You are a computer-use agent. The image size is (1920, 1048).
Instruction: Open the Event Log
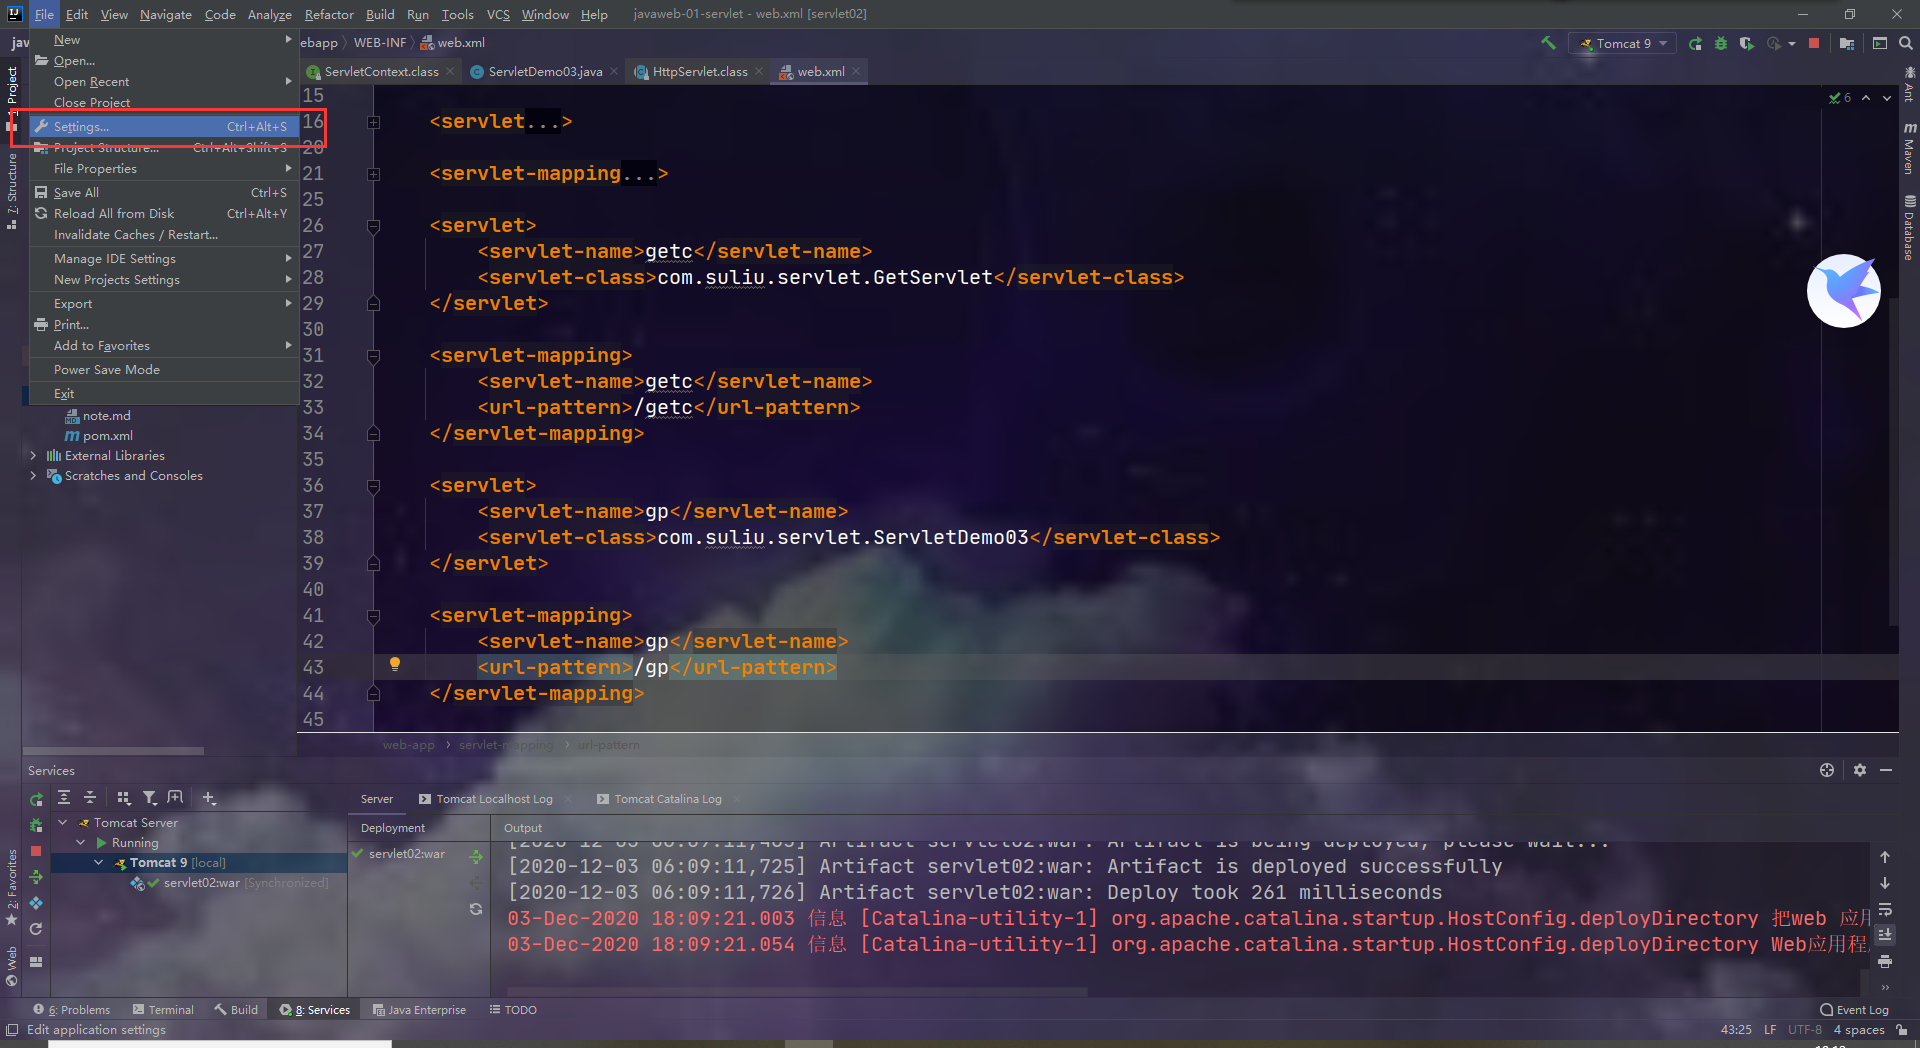coord(1855,1010)
